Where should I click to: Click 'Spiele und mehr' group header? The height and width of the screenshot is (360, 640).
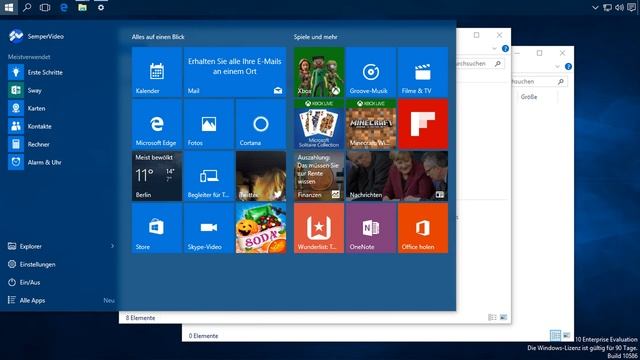[x=316, y=37]
